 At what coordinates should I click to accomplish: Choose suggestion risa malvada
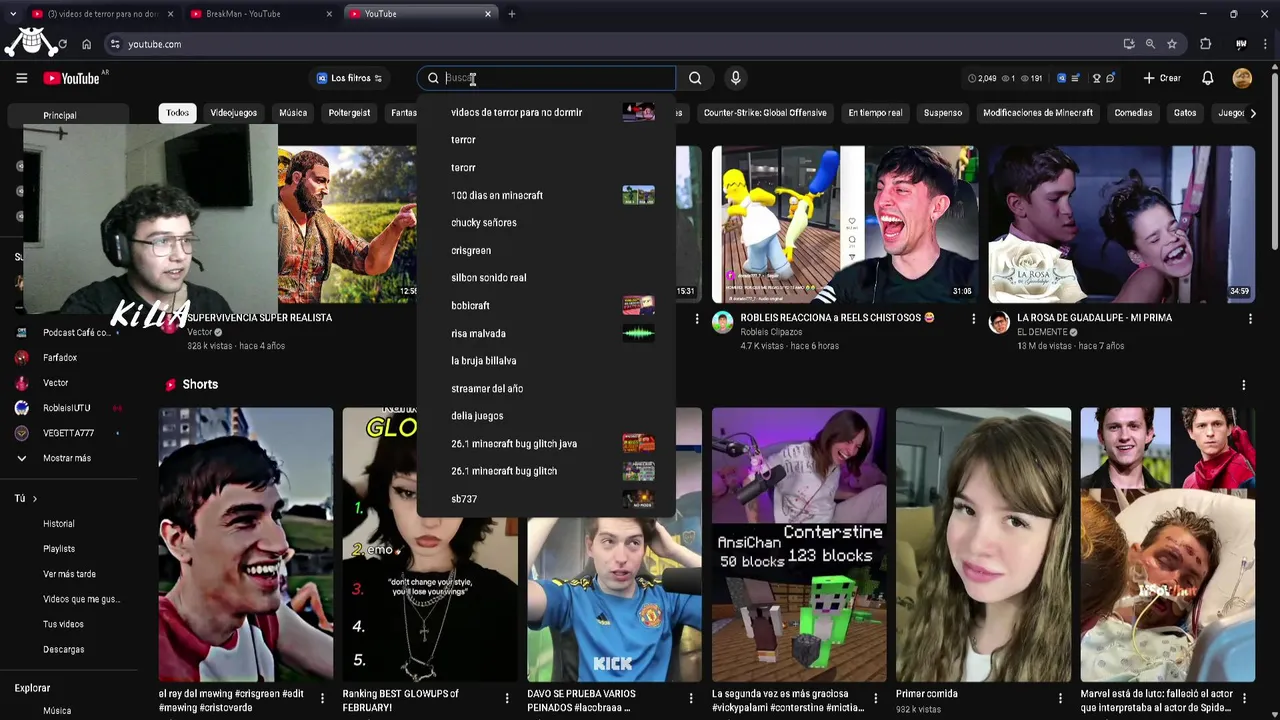pyautogui.click(x=546, y=333)
